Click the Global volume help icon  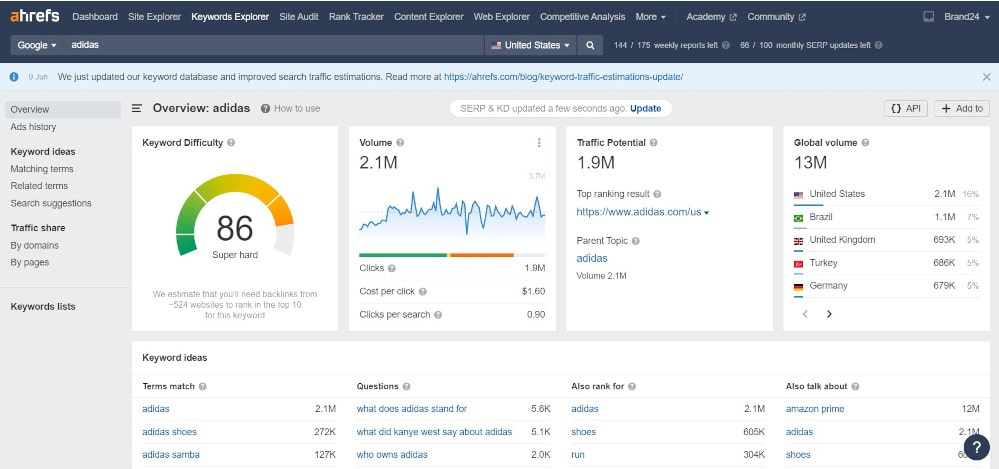point(865,143)
